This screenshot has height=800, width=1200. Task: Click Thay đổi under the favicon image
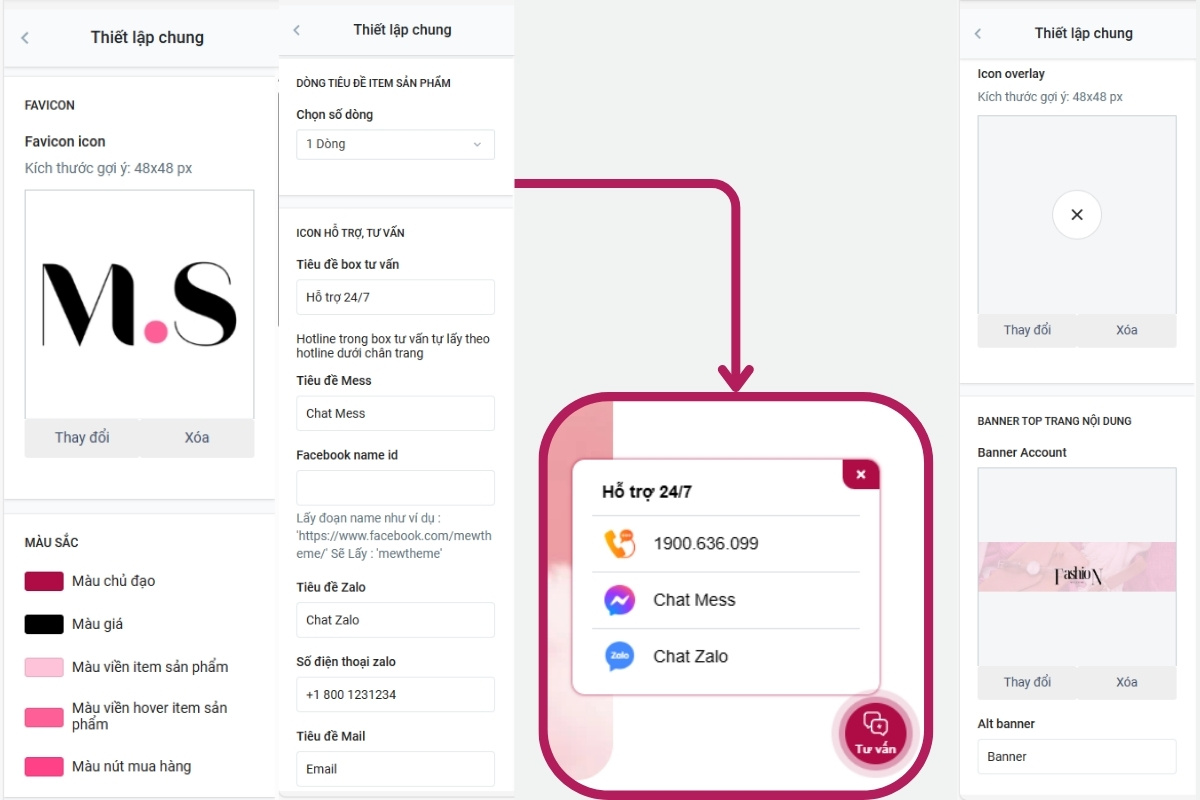82,438
